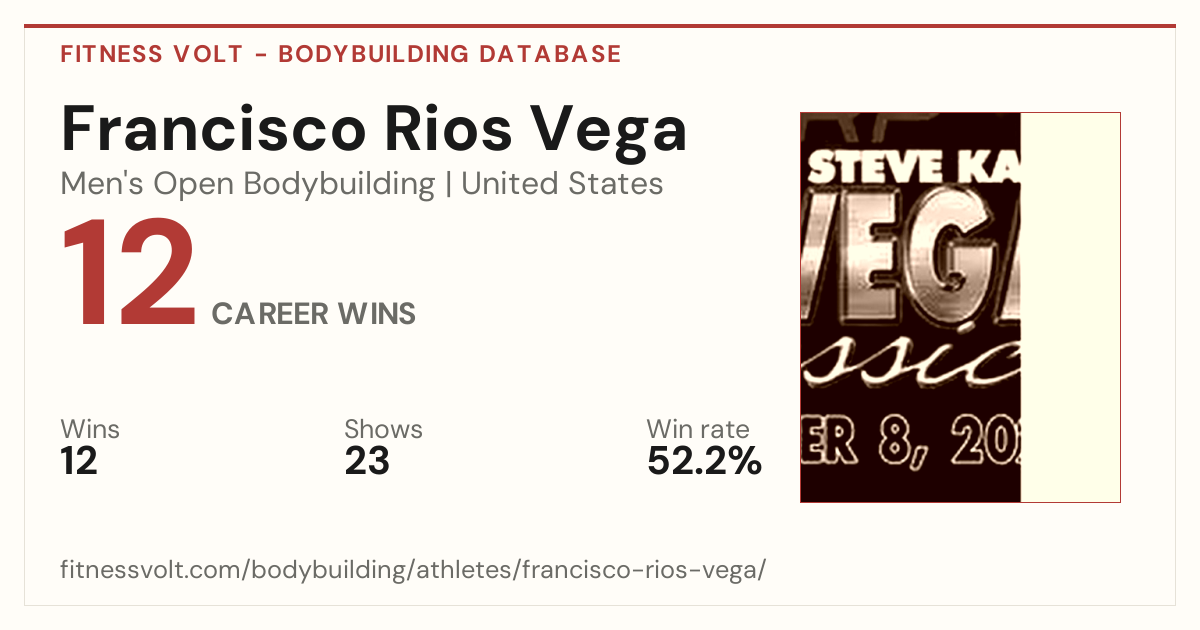The width and height of the screenshot is (1200, 630).
Task: Open the Vegas Classic poster thumbnail
Action: point(960,307)
